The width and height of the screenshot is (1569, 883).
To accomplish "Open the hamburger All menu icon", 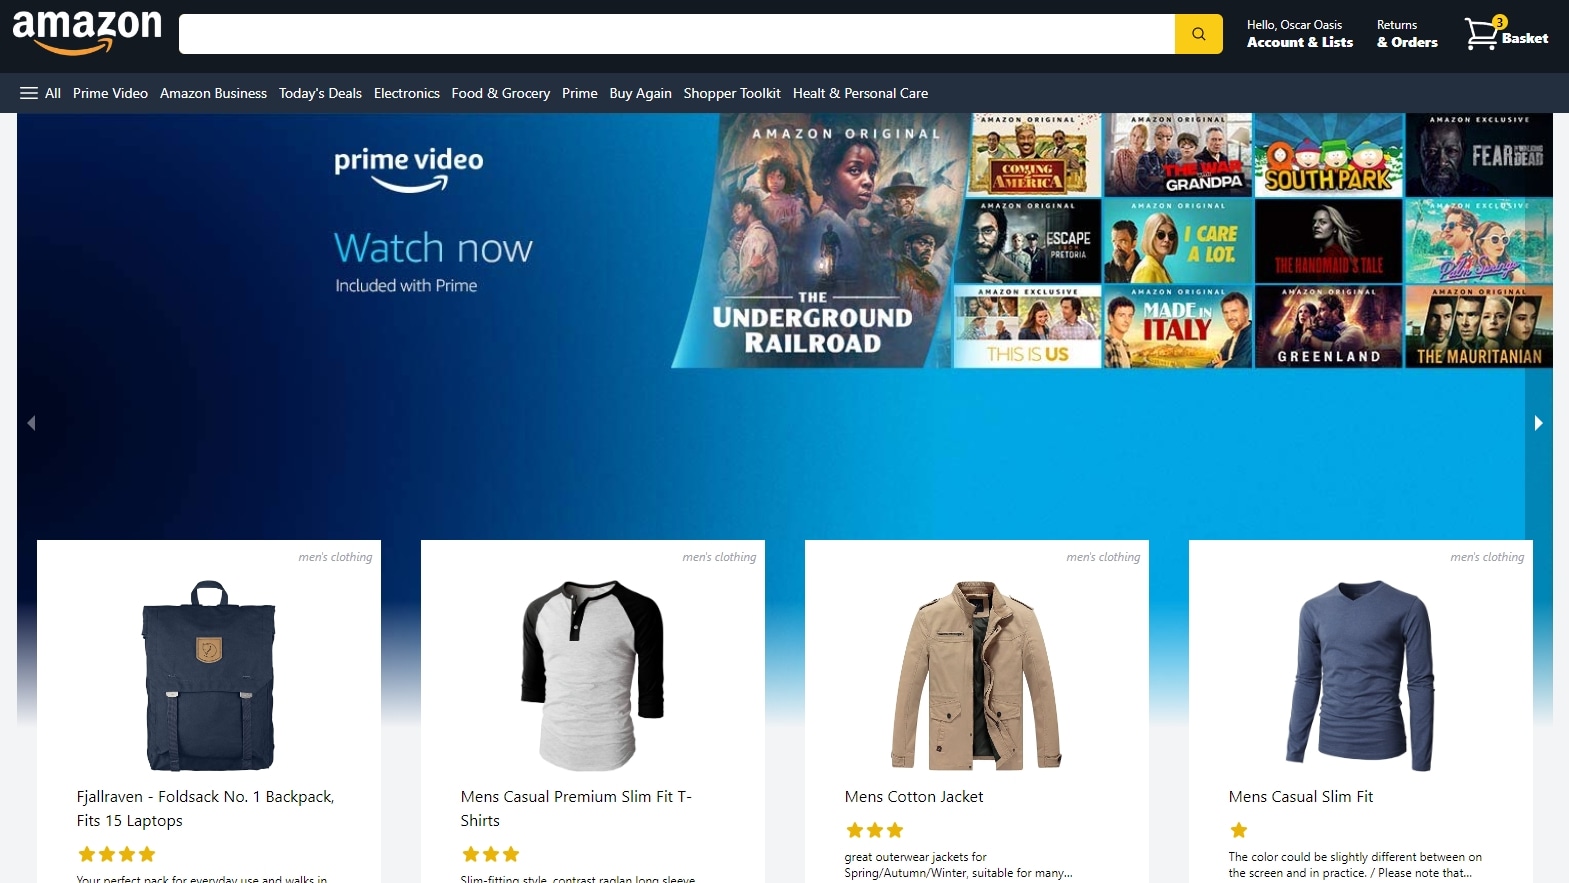I will pyautogui.click(x=29, y=93).
